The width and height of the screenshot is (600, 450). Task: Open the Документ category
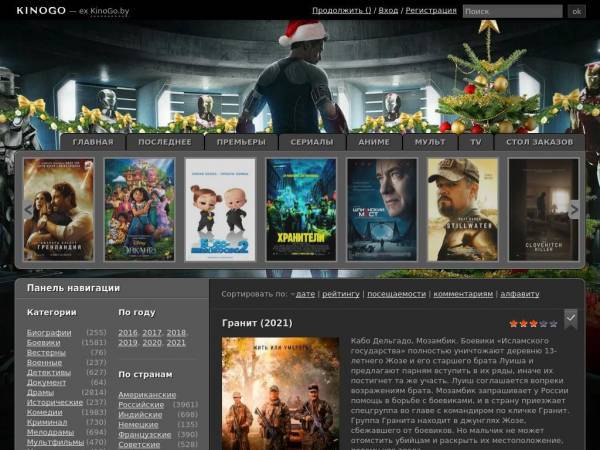point(46,383)
